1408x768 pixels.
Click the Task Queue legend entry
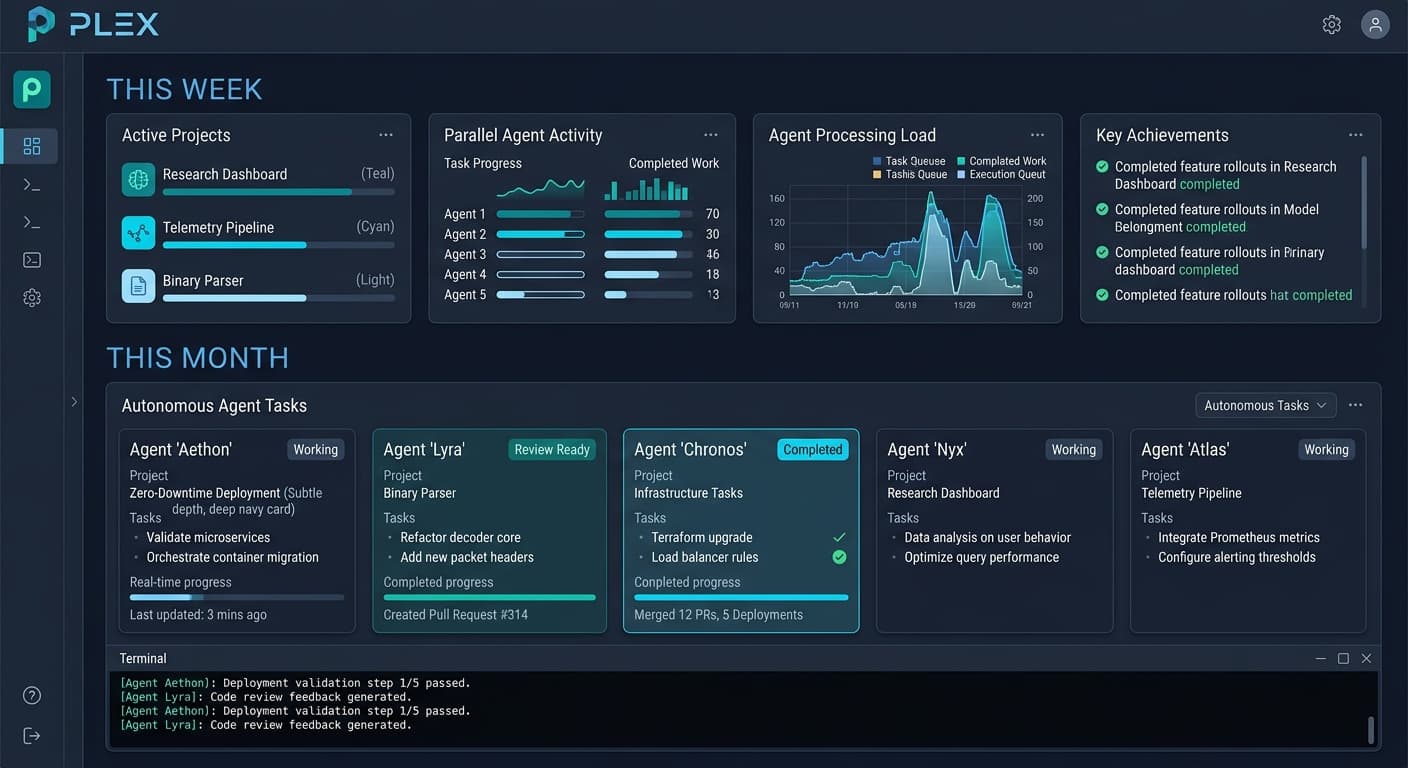[909, 161]
